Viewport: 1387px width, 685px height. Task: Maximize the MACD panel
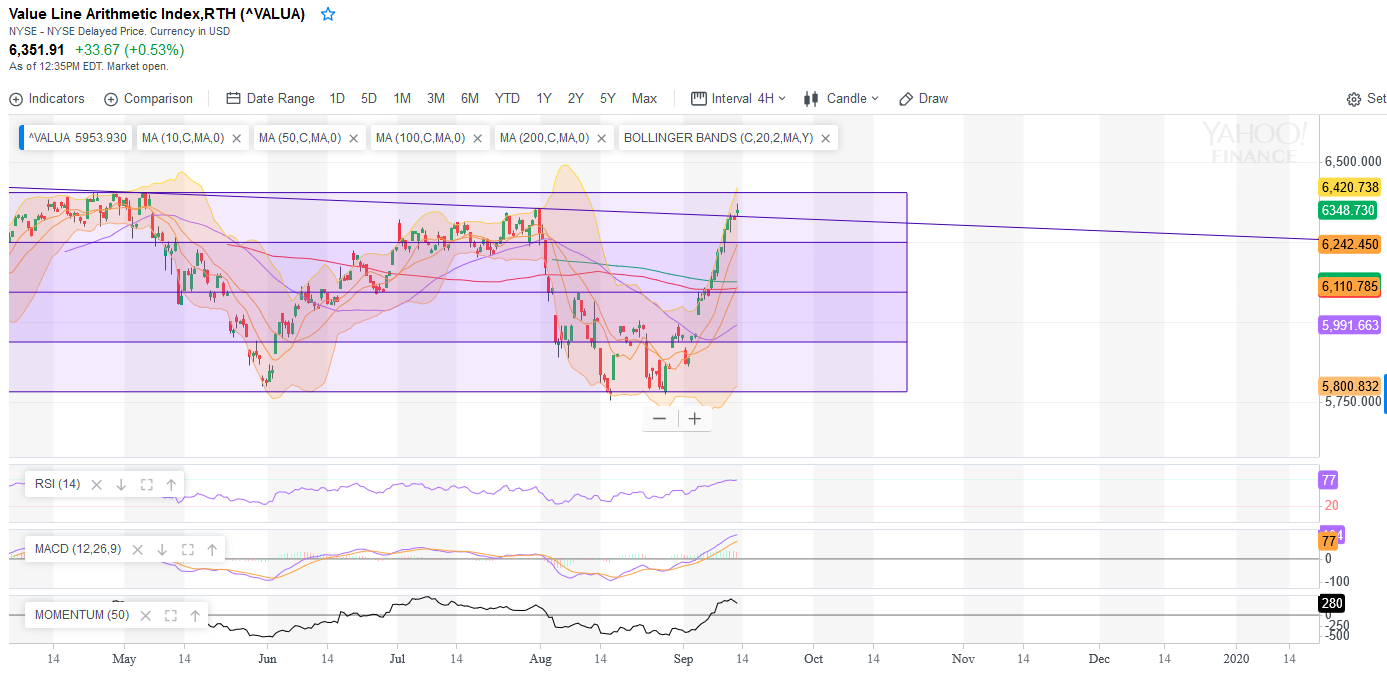tap(187, 549)
